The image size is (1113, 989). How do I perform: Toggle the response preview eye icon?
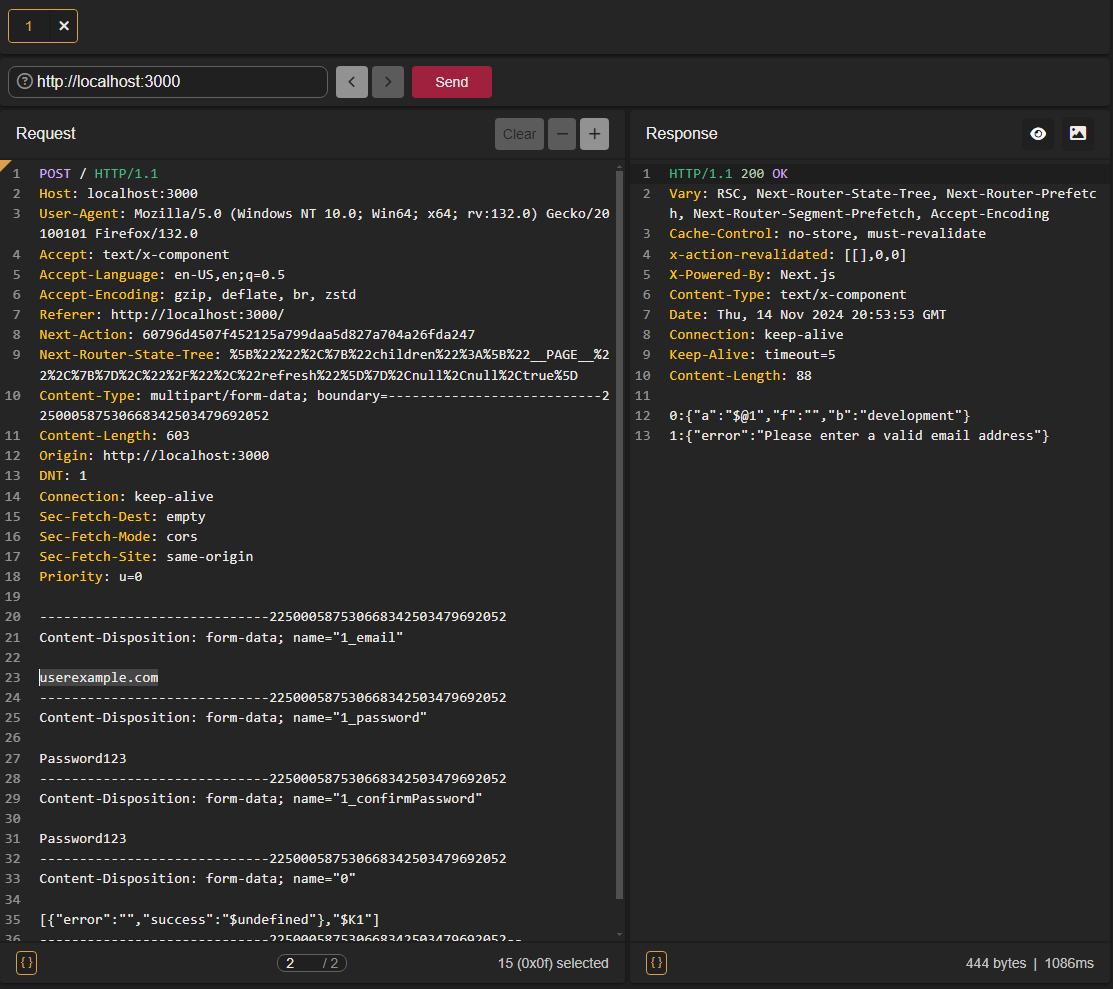pos(1038,133)
